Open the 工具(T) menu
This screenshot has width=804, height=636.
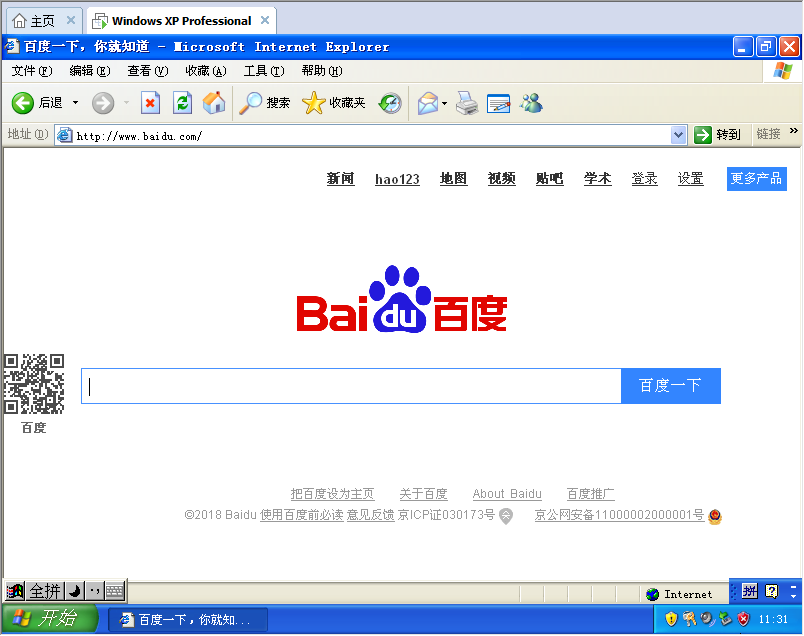(x=264, y=71)
